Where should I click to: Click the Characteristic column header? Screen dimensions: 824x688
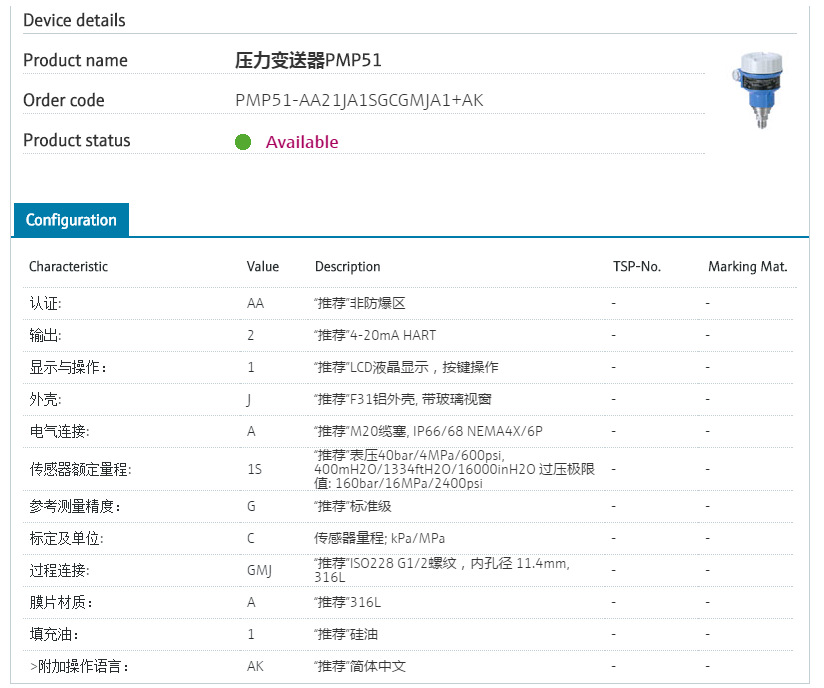tap(68, 266)
